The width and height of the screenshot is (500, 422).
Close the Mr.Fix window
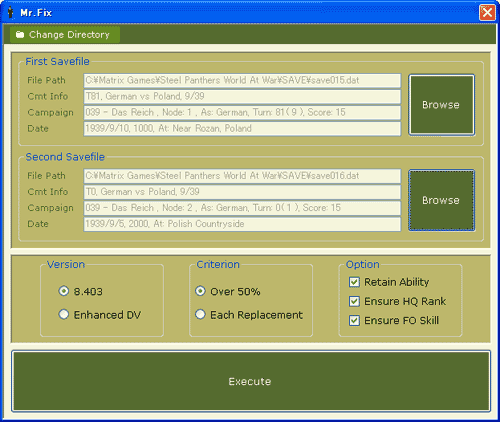pyautogui.click(x=487, y=13)
